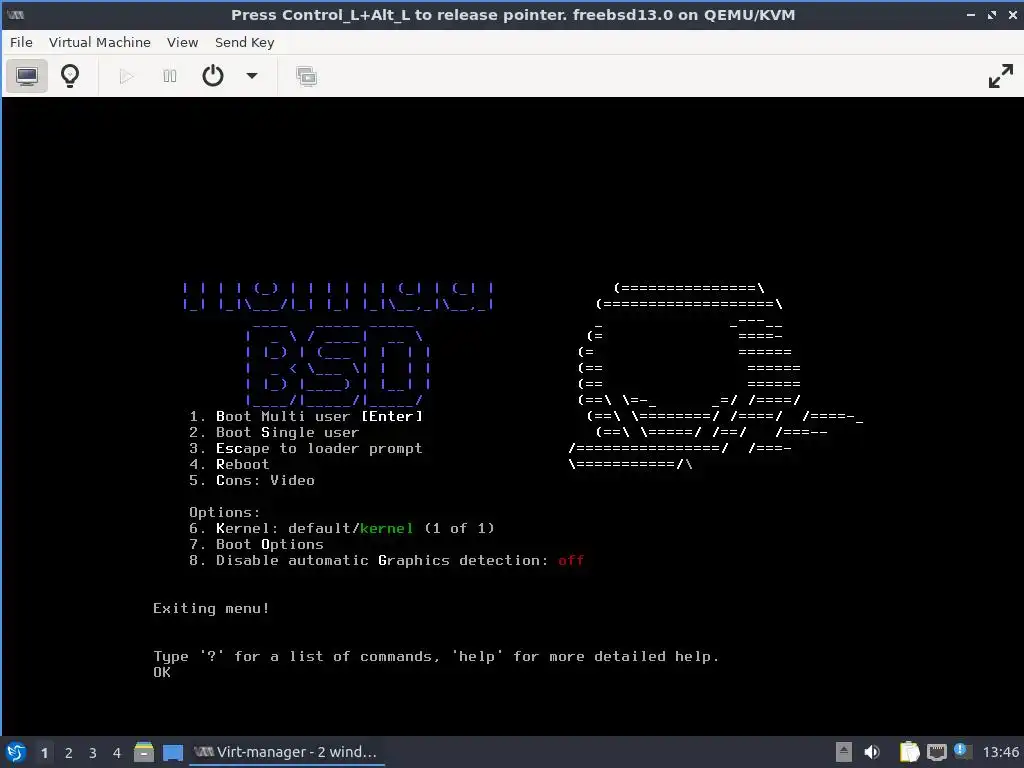Open the View menu

182,42
